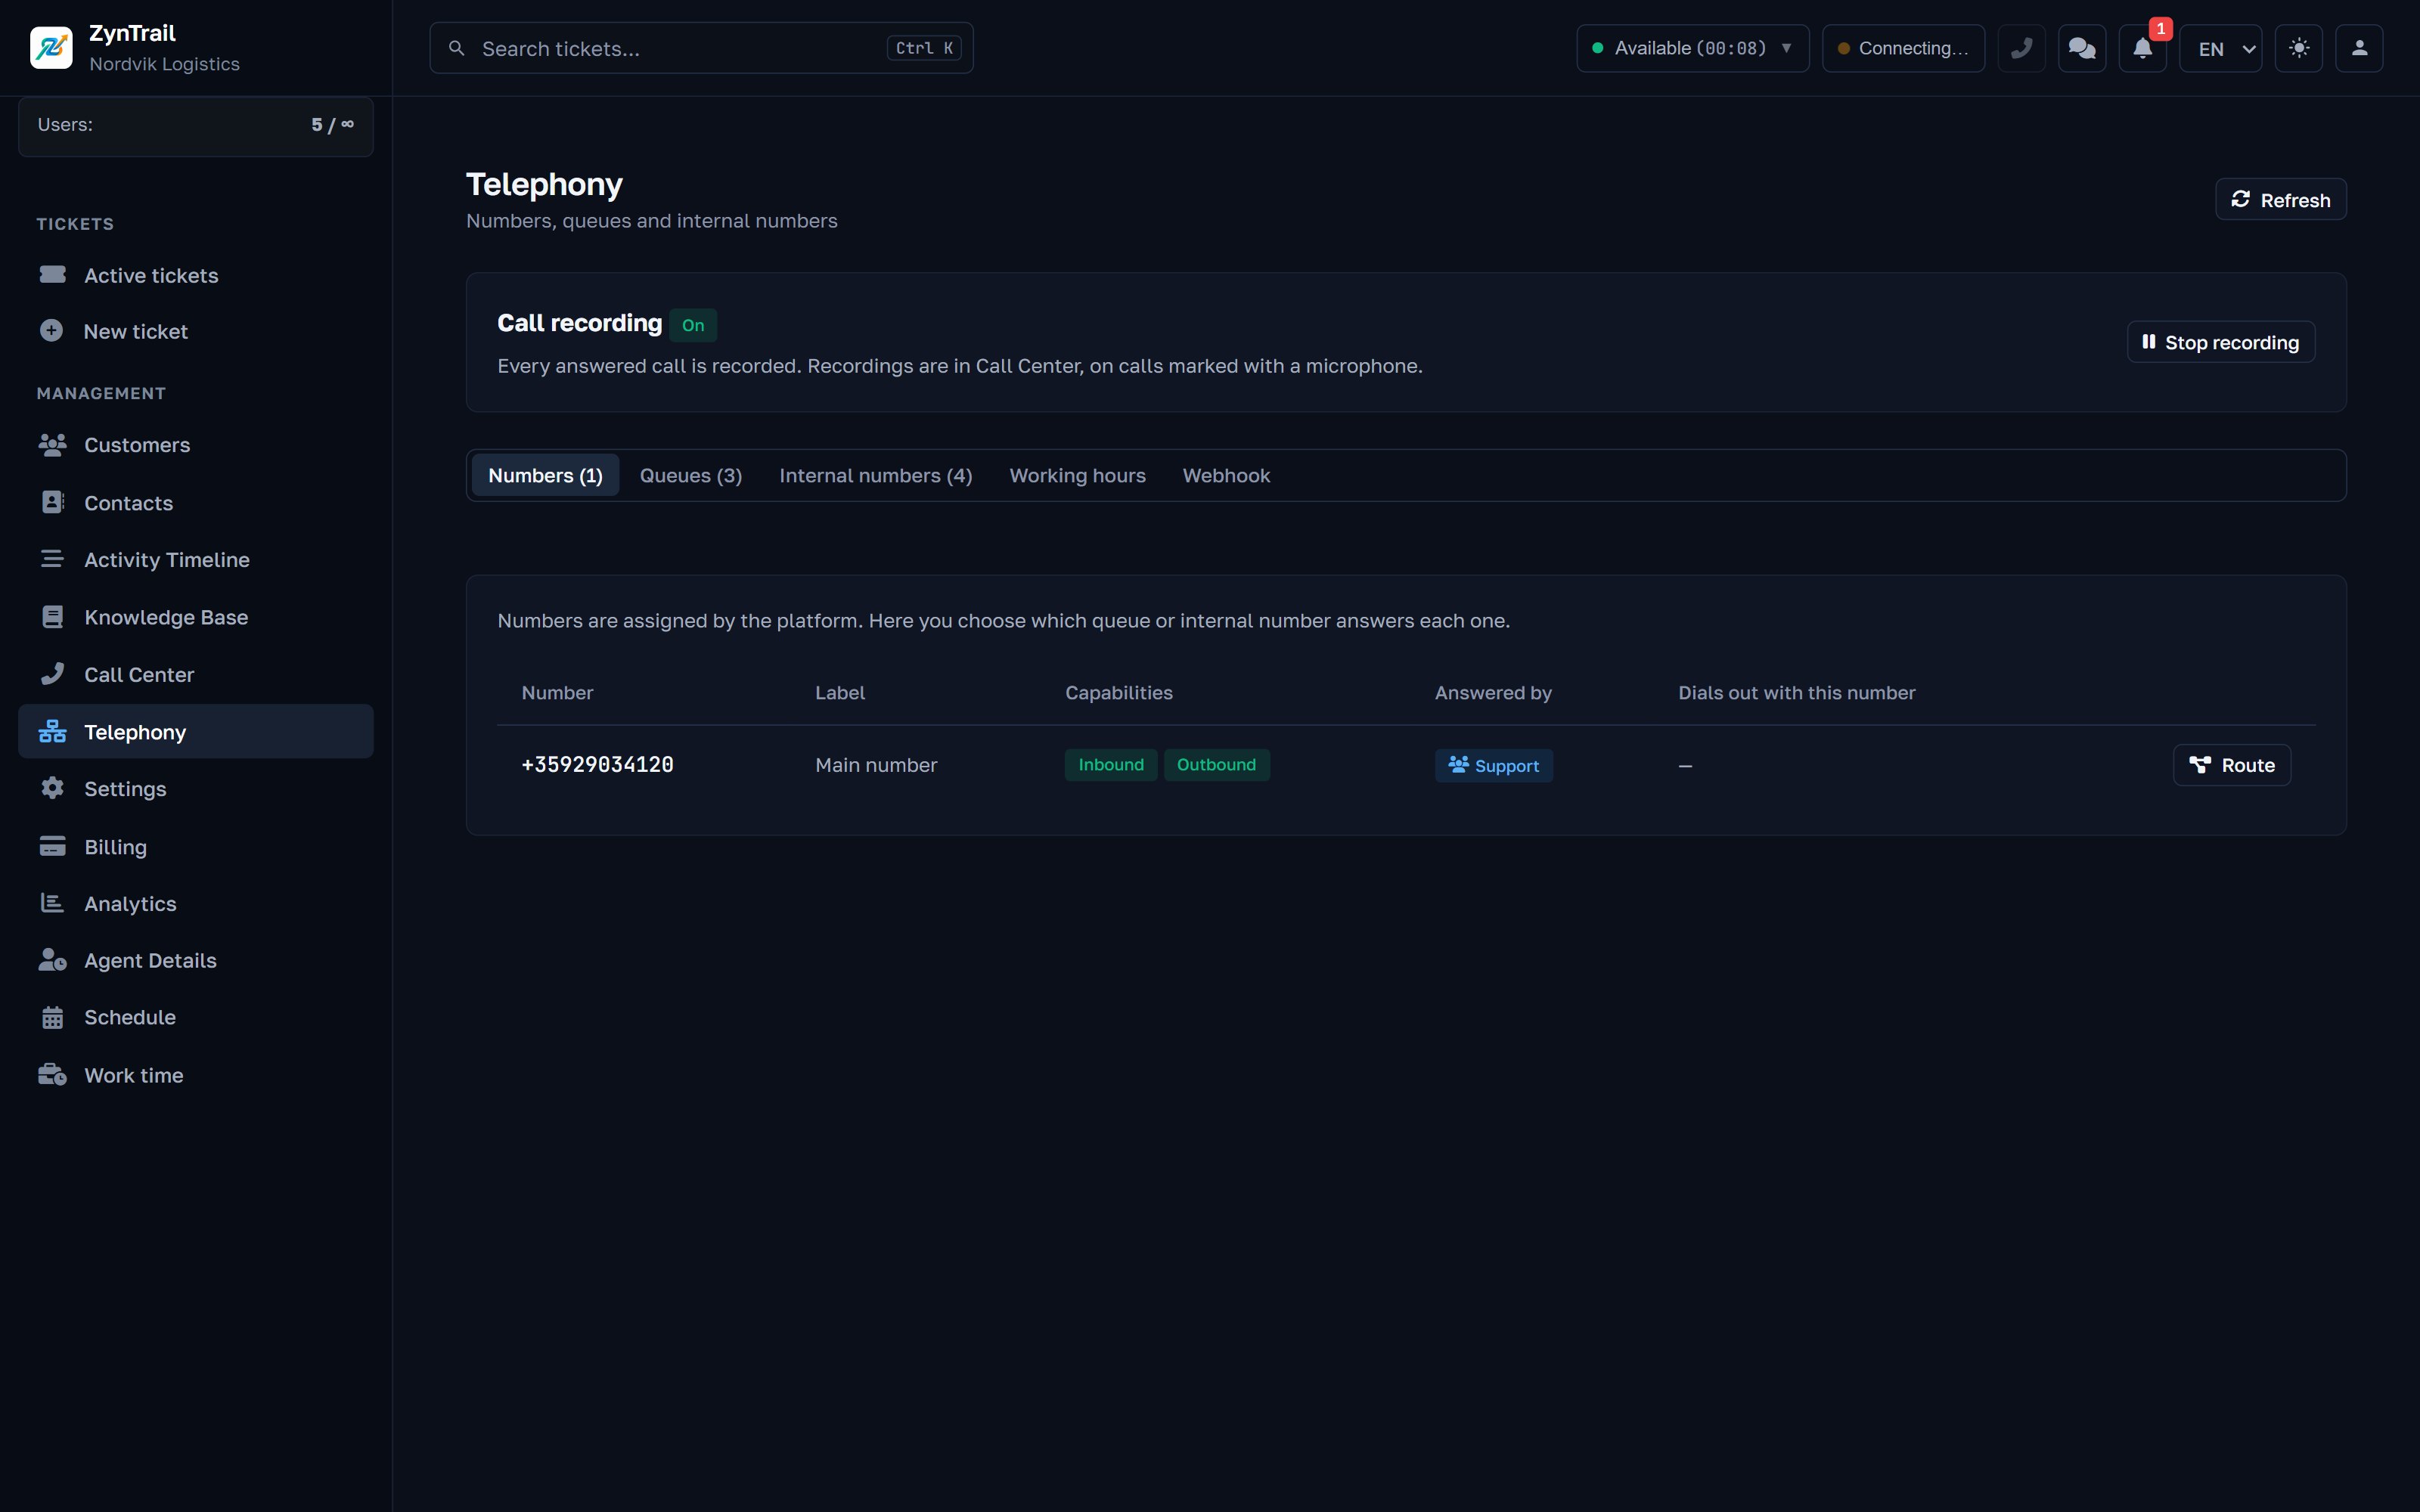The image size is (2420, 1512).
Task: Click the Route button for +35929034120
Action: (2231, 765)
